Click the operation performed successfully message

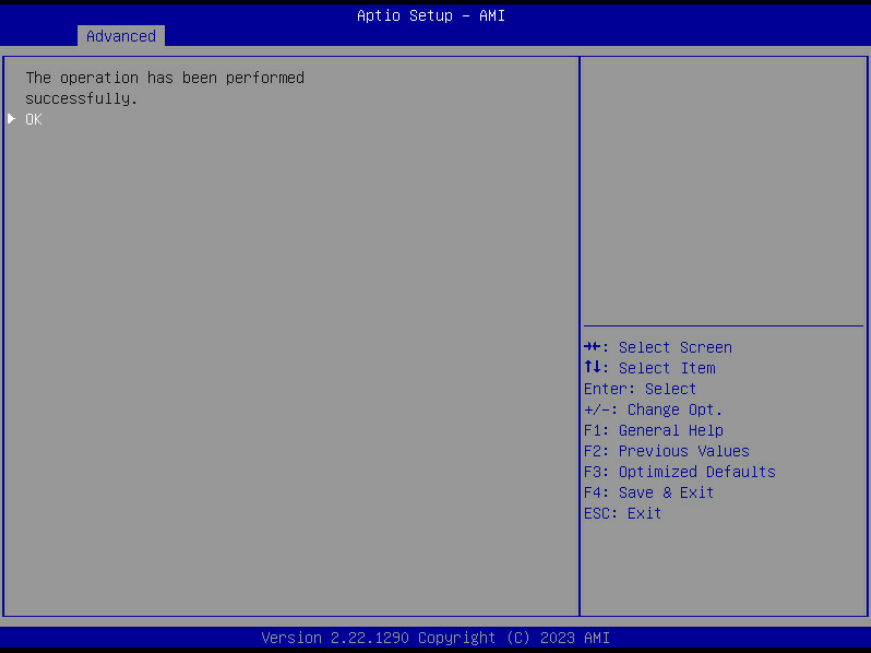coord(164,88)
